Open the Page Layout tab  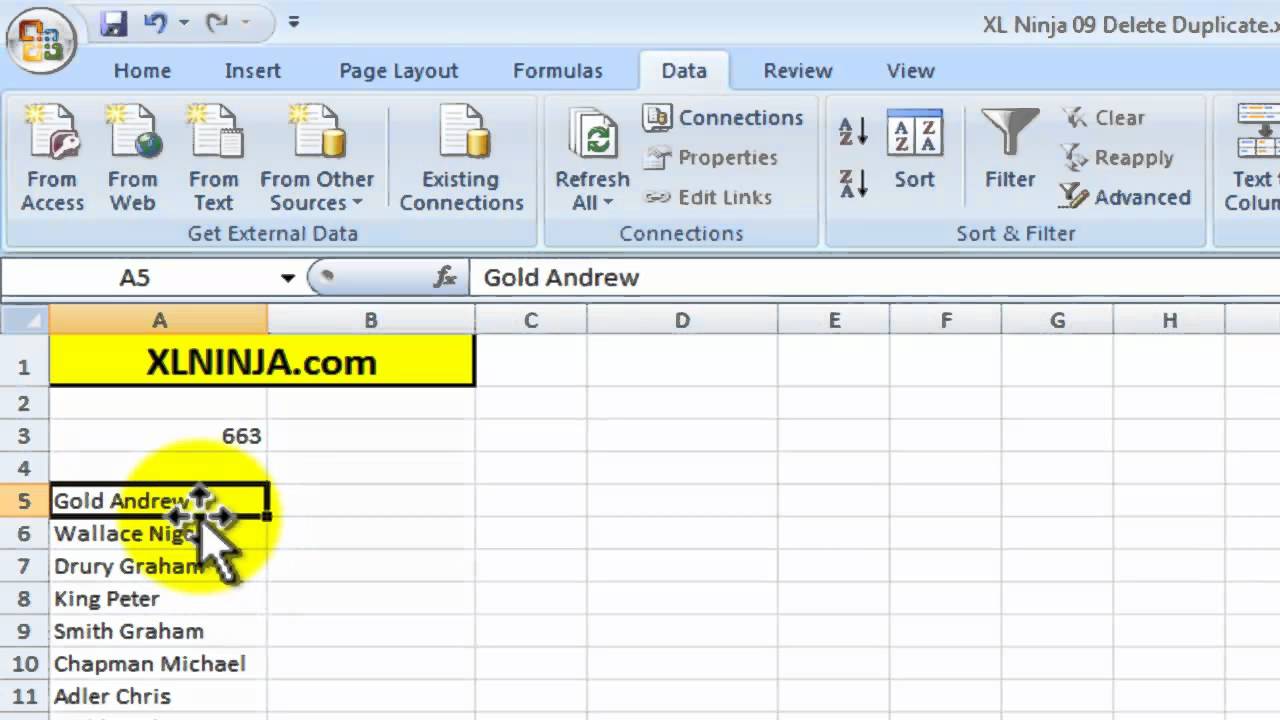[x=398, y=71]
